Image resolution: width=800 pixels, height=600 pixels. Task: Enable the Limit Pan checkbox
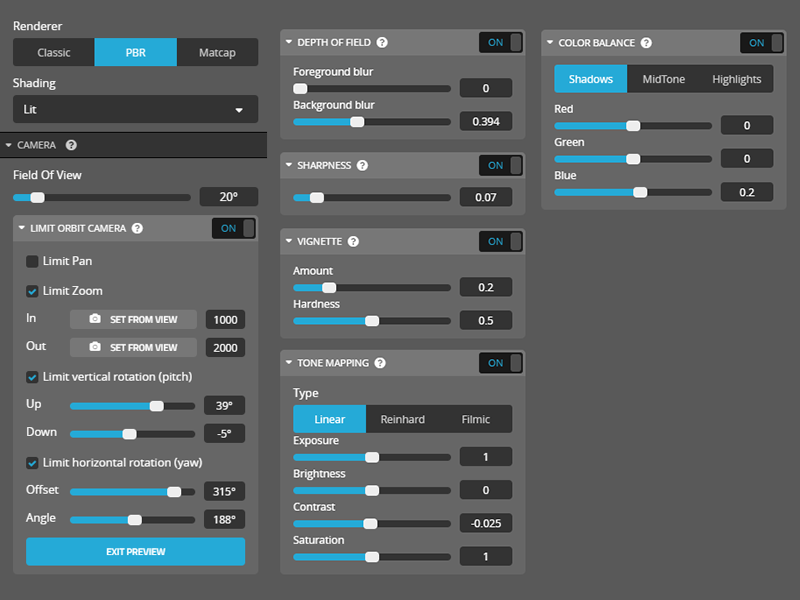[x=33, y=261]
